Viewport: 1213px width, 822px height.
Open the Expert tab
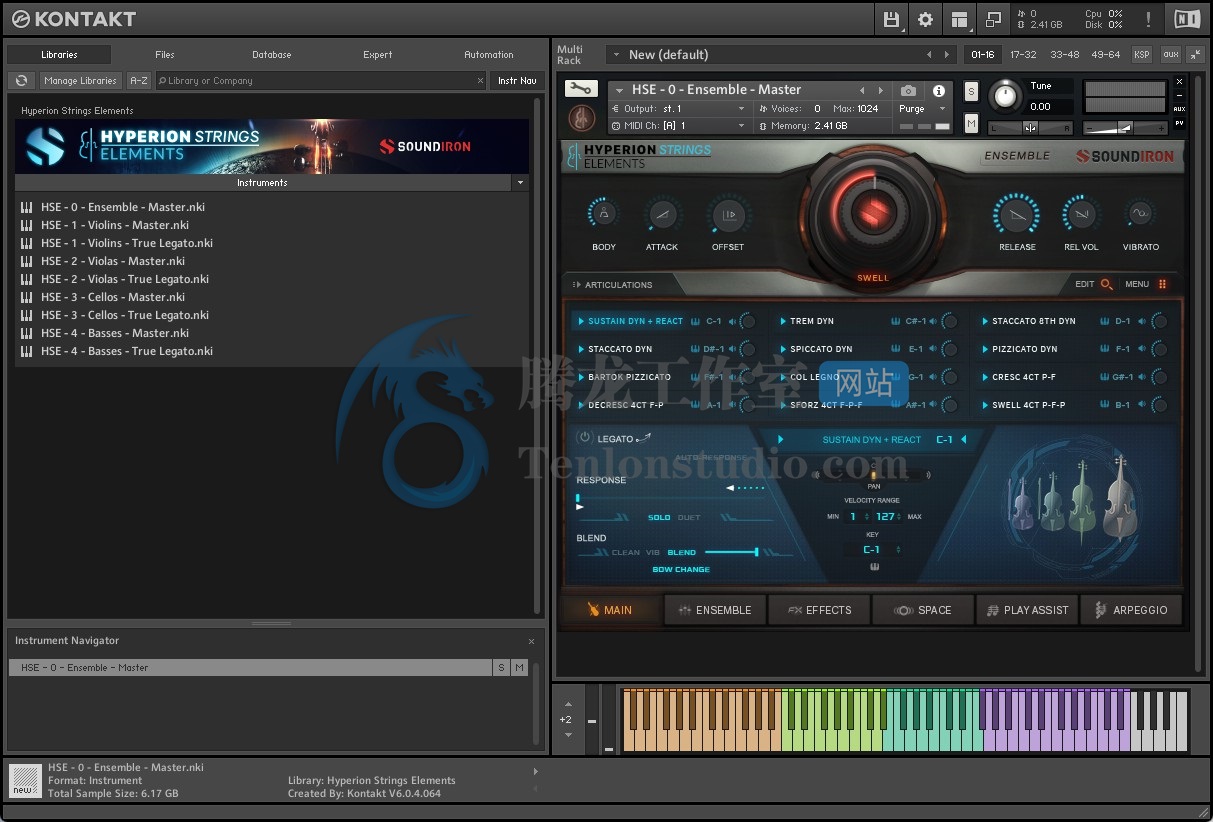coord(378,55)
